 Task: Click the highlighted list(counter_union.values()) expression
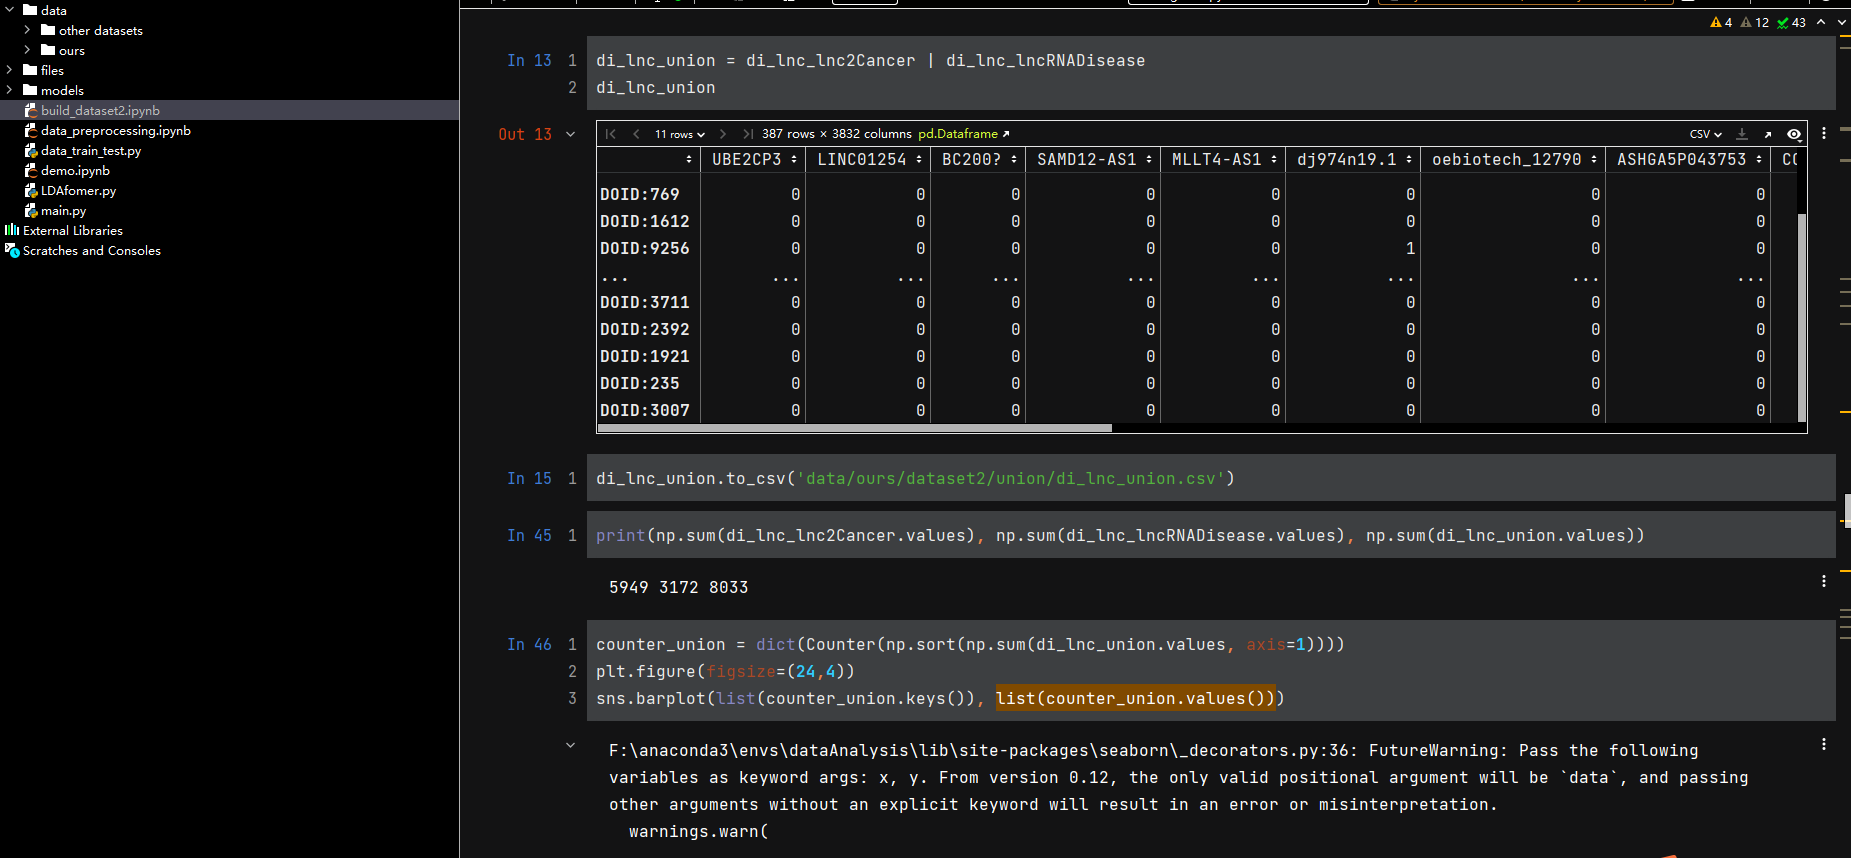[1135, 698]
